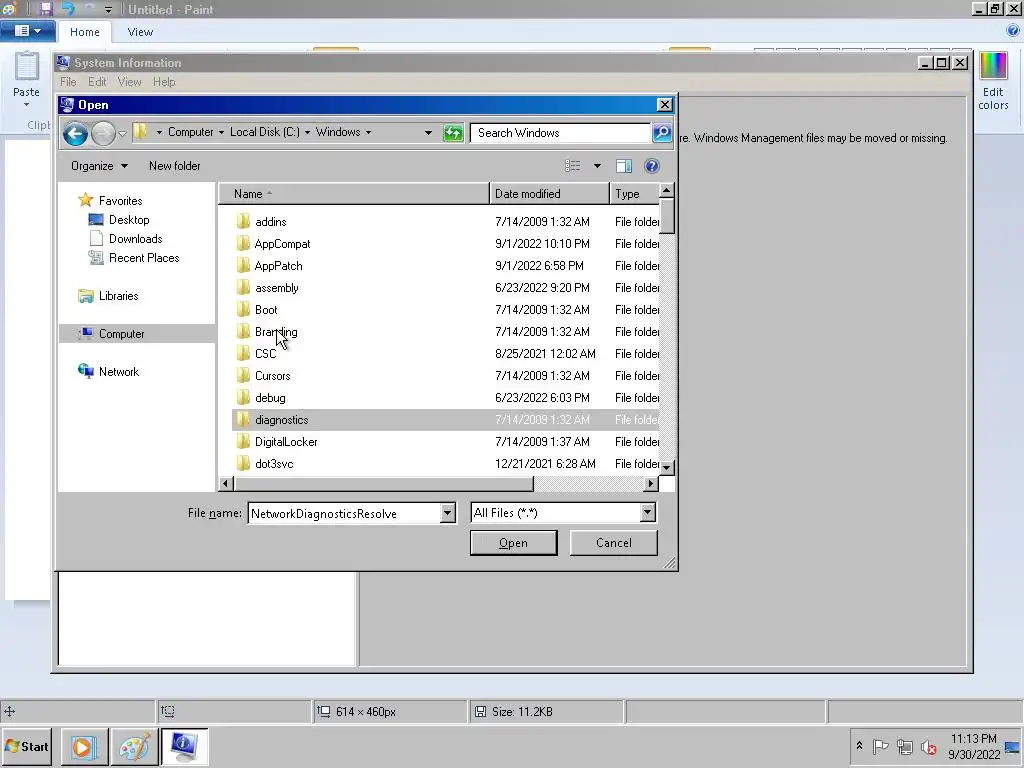Image resolution: width=1024 pixels, height=768 pixels.
Task: Click the network tray icon
Action: (x=905, y=746)
